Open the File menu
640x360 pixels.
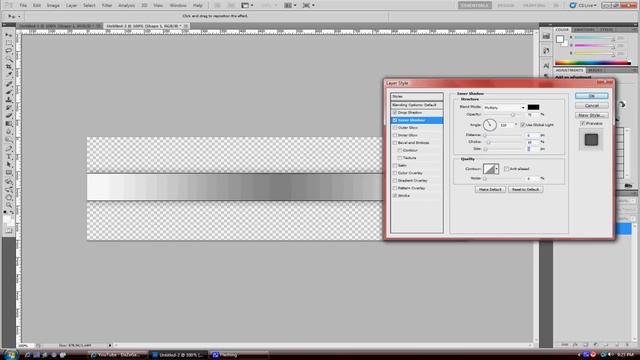pos(23,5)
